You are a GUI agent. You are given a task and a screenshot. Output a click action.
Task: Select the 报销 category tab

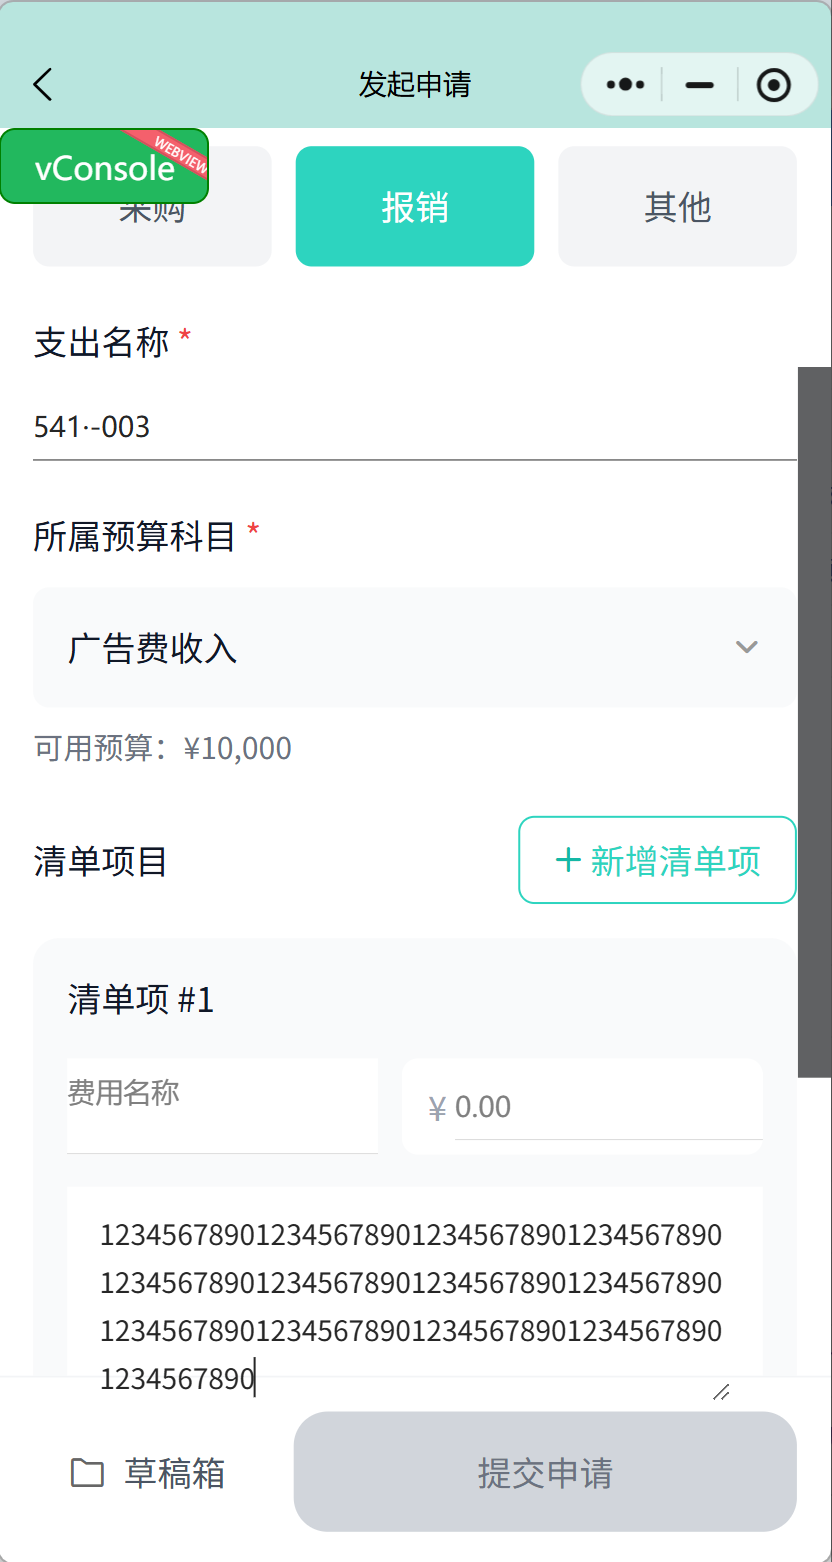[414, 206]
